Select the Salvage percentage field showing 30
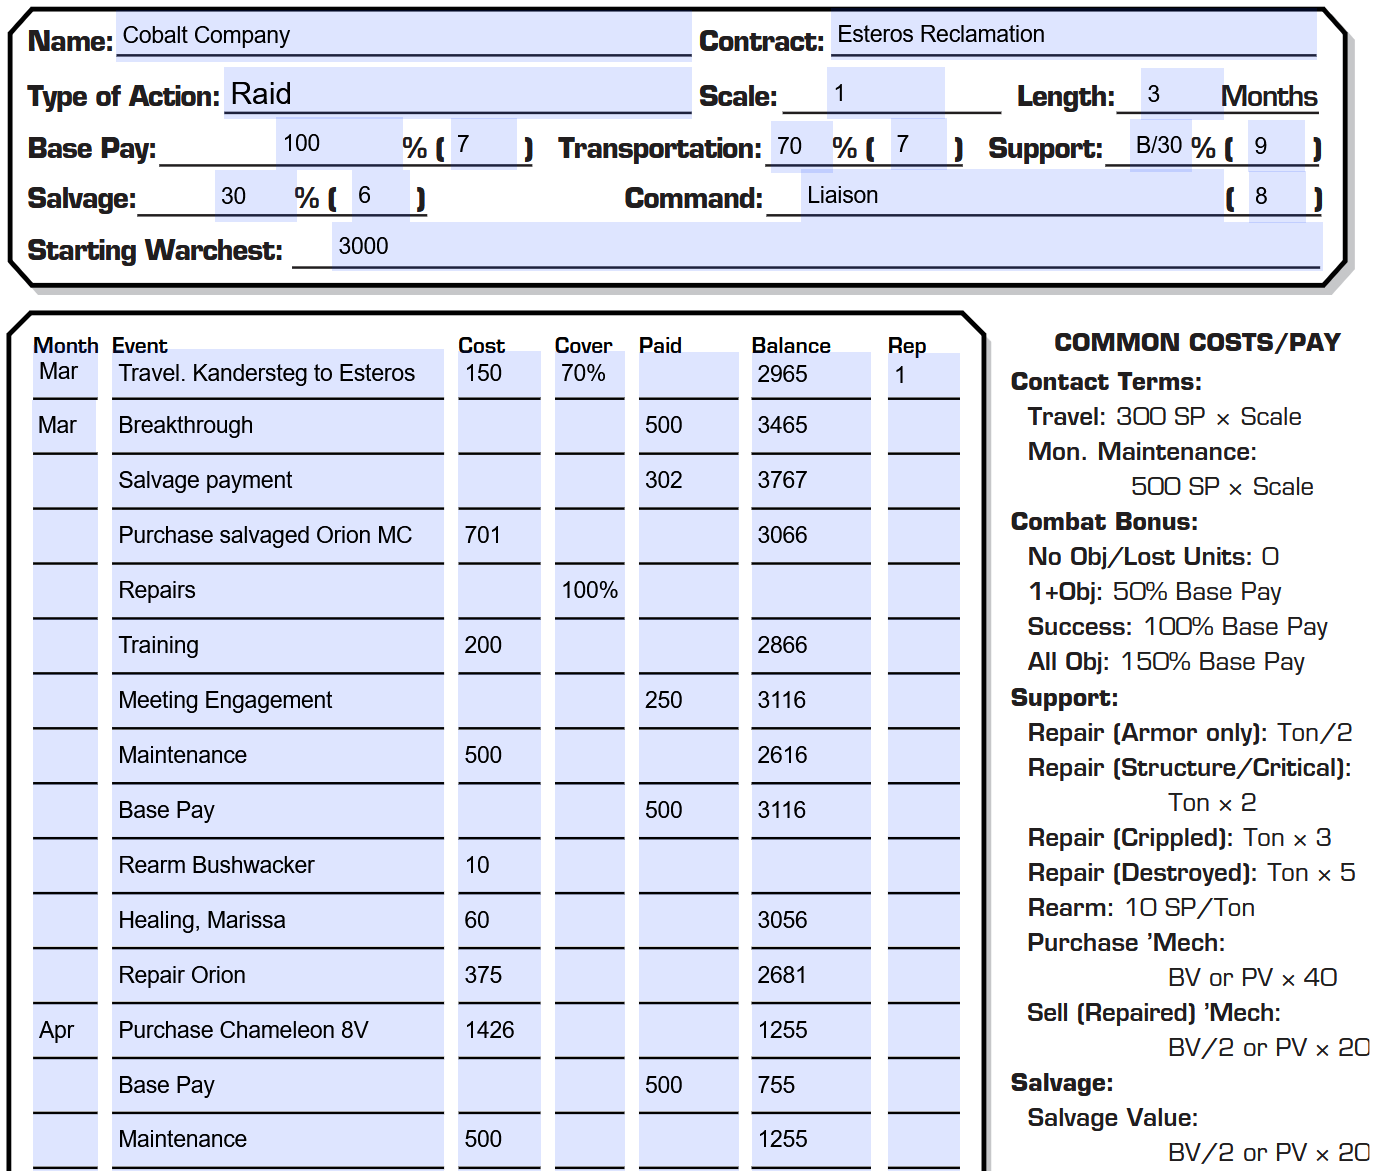 [x=255, y=195]
